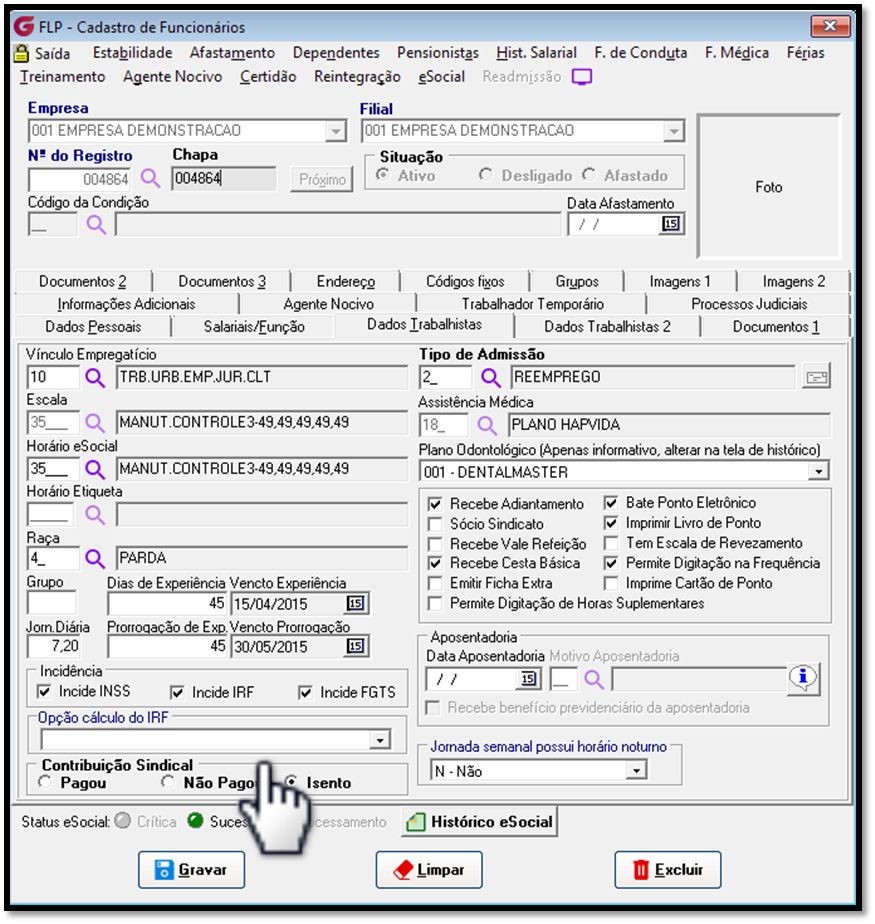875x924 pixels.
Task: Search Tipo de Admissão with magnifier
Action: coord(491,377)
